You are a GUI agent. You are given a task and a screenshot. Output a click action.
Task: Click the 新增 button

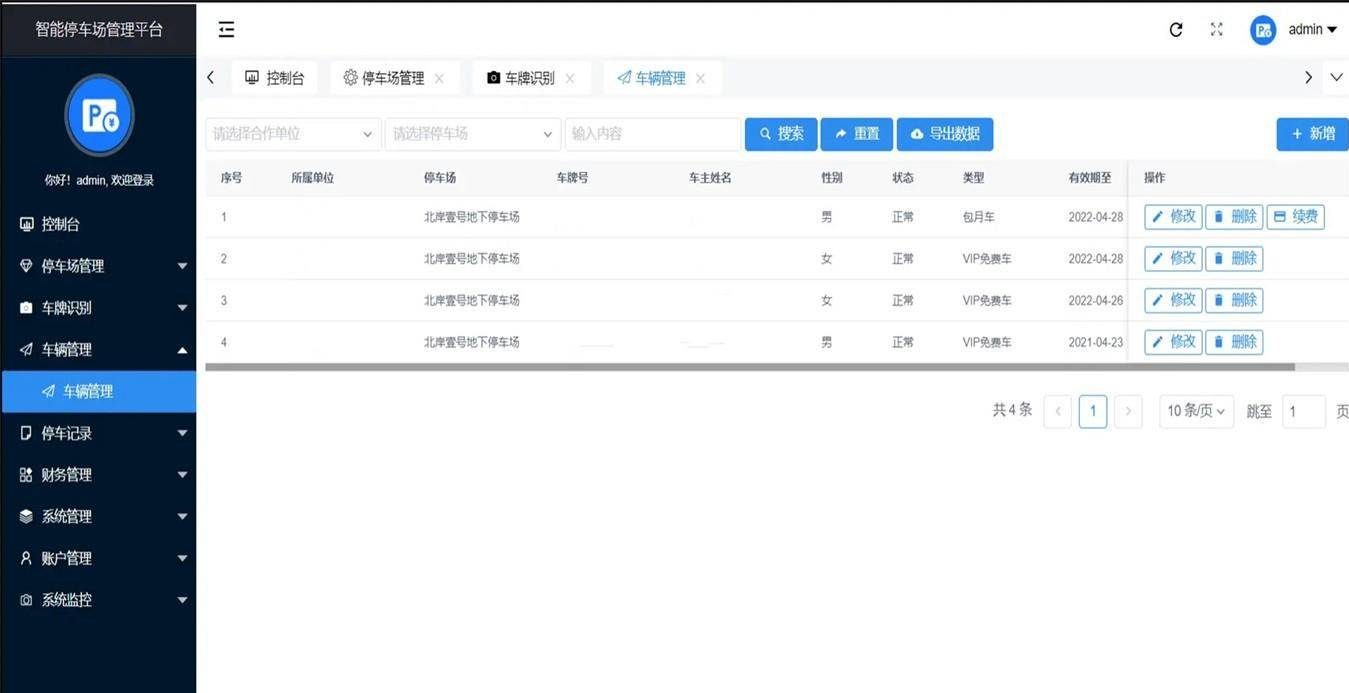(1312, 134)
